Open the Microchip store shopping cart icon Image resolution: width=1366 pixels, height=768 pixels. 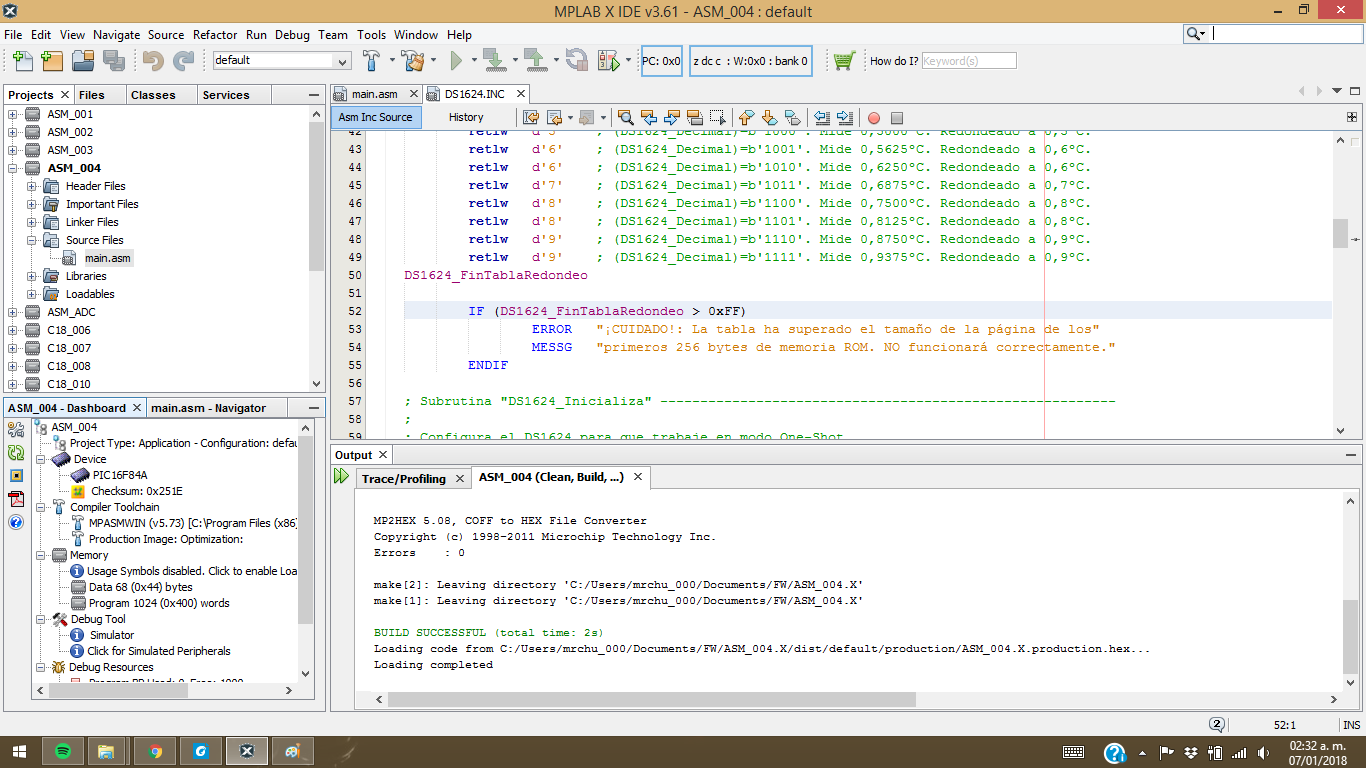coord(844,61)
